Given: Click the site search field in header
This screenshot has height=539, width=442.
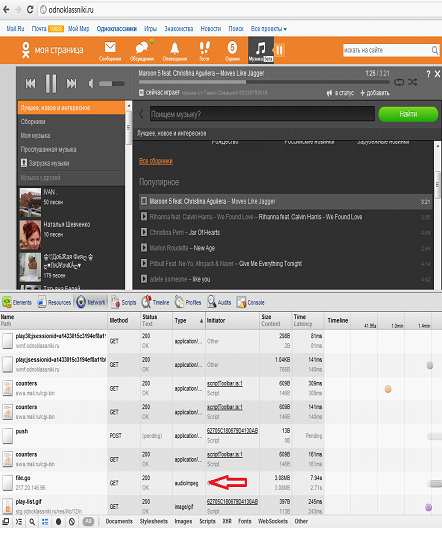Looking at the screenshot, I should pyautogui.click(x=387, y=51).
